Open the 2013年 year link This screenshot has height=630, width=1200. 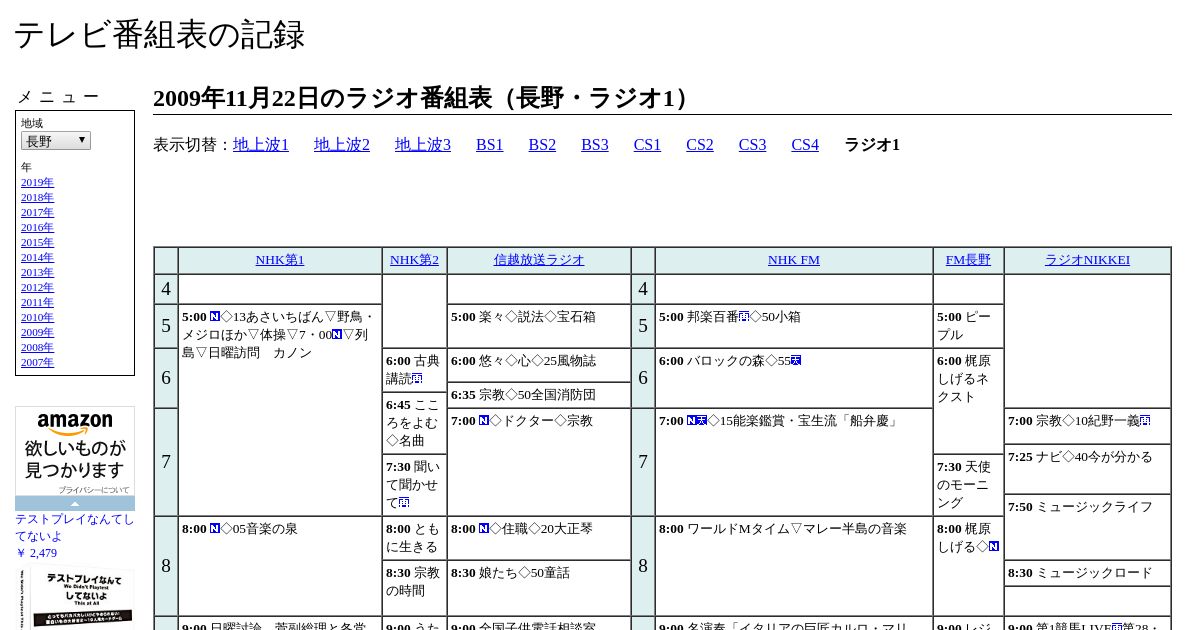(x=37, y=272)
